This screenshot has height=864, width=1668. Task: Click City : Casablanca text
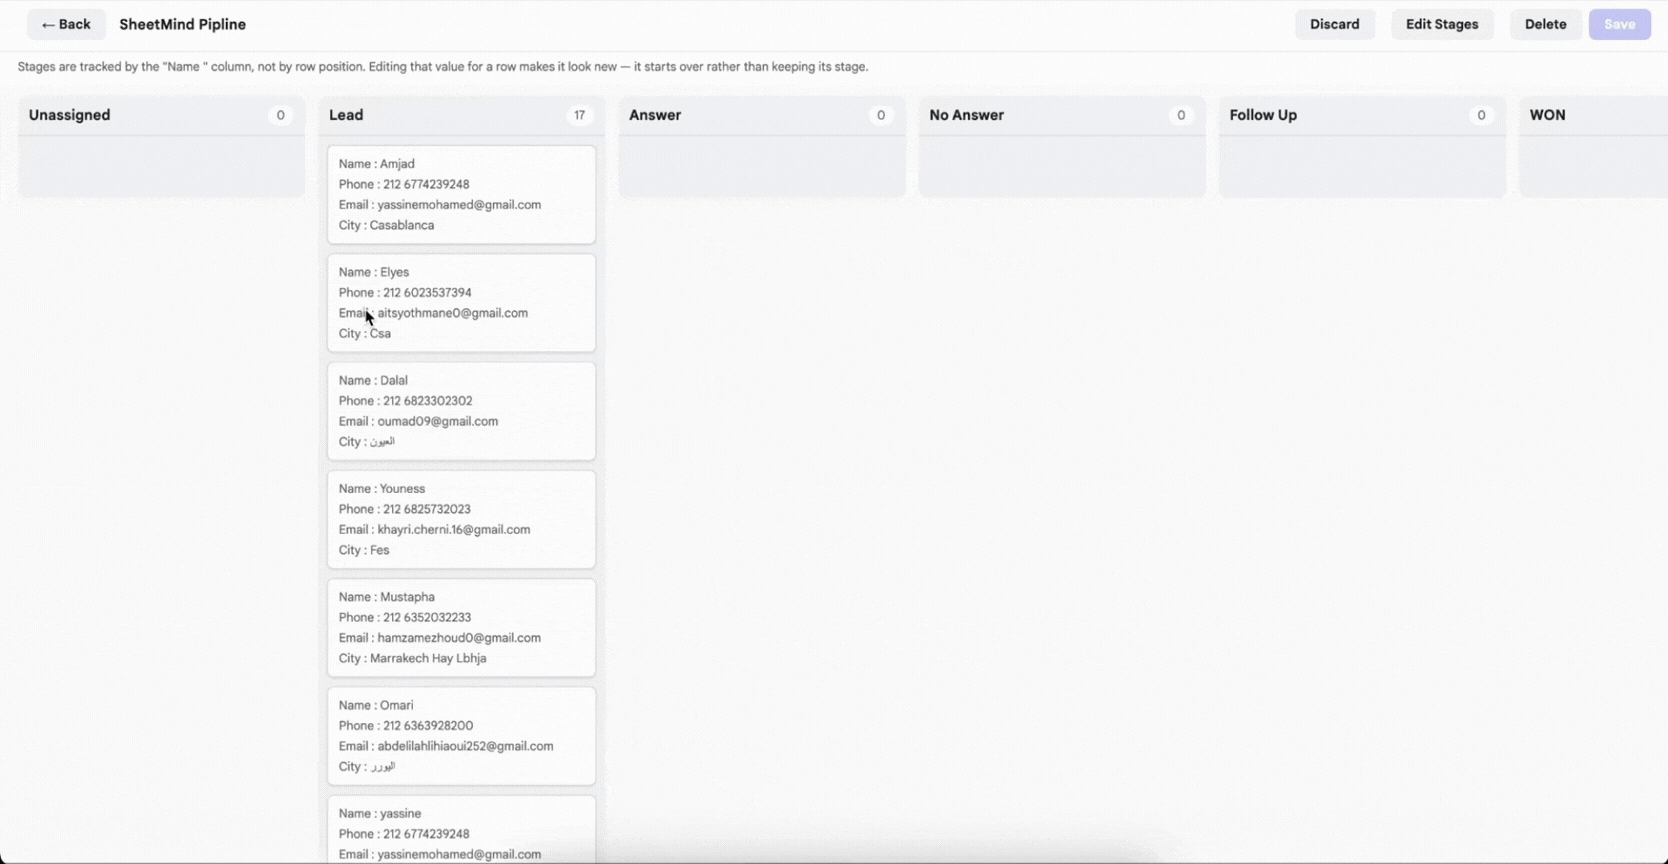coord(386,225)
